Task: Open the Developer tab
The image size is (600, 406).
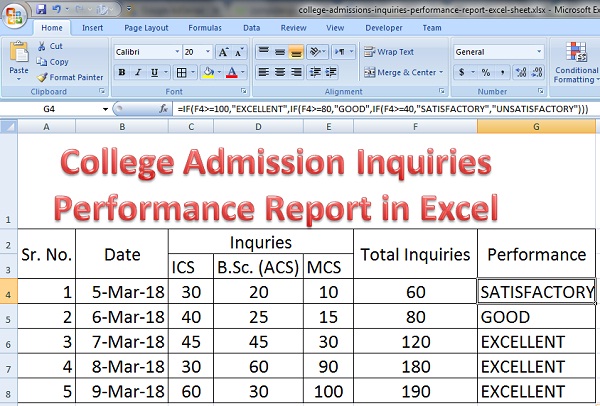Action: pos(384,28)
